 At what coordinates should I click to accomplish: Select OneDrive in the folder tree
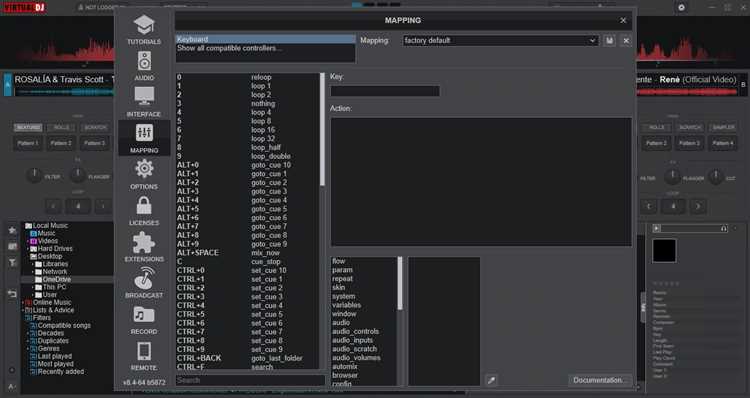56,279
